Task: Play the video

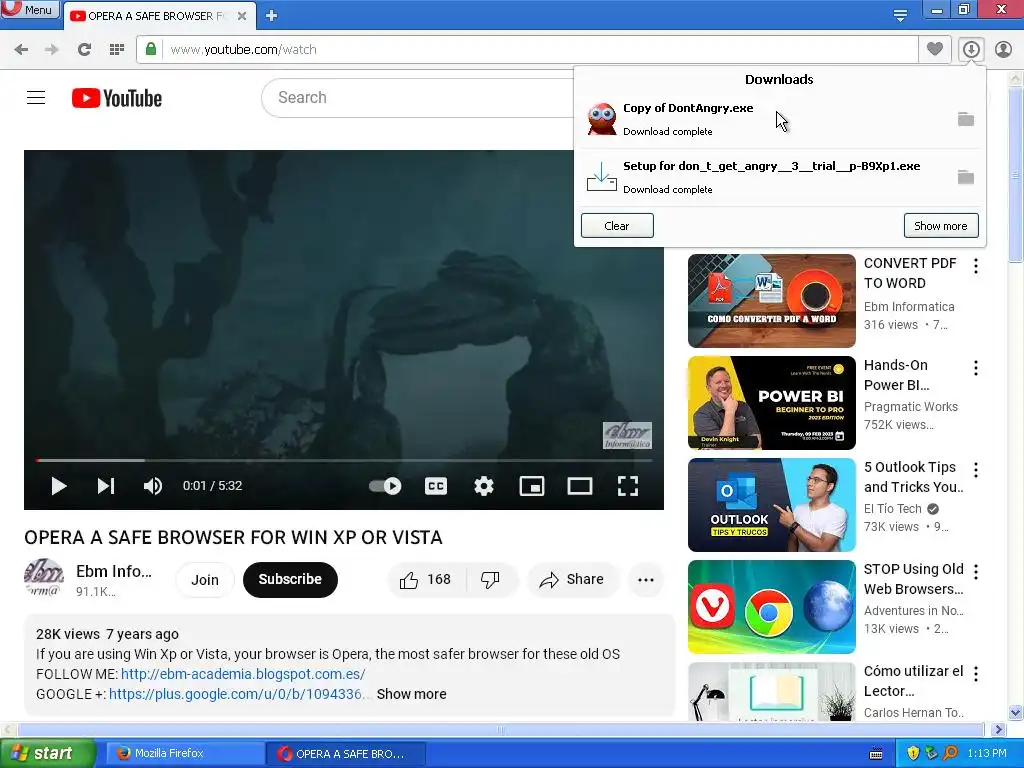Action: [59, 486]
